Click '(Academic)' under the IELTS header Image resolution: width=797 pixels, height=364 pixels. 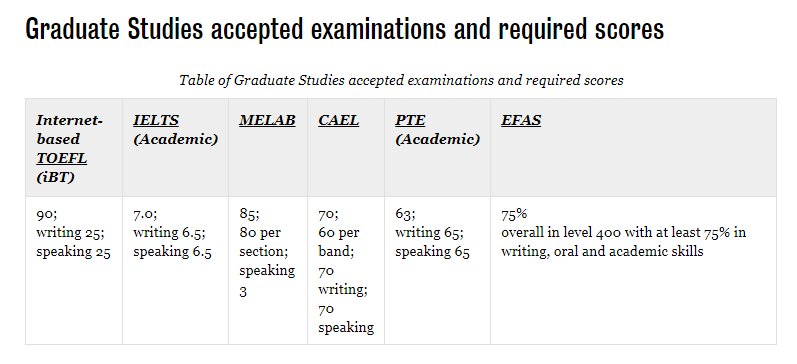tap(176, 139)
